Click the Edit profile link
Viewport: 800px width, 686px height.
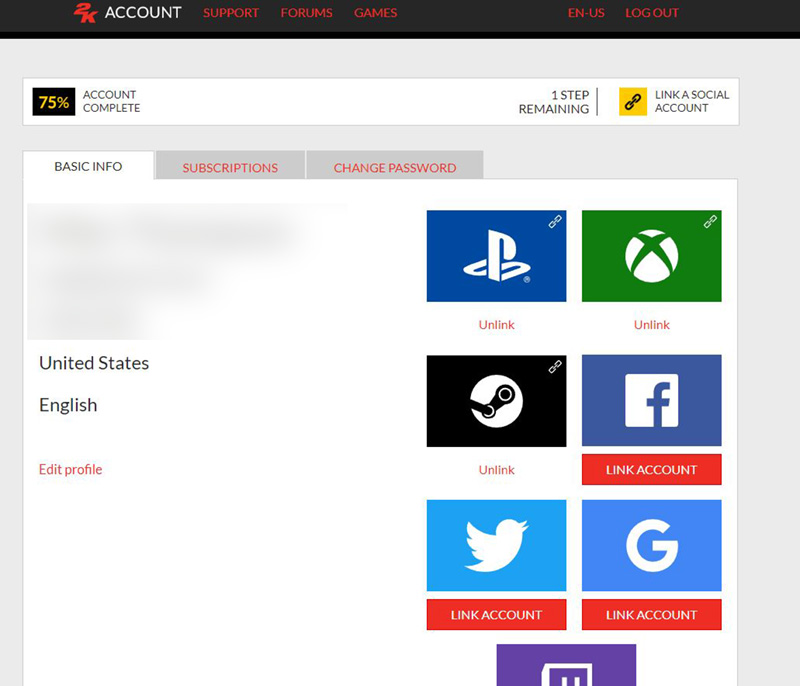click(x=70, y=470)
